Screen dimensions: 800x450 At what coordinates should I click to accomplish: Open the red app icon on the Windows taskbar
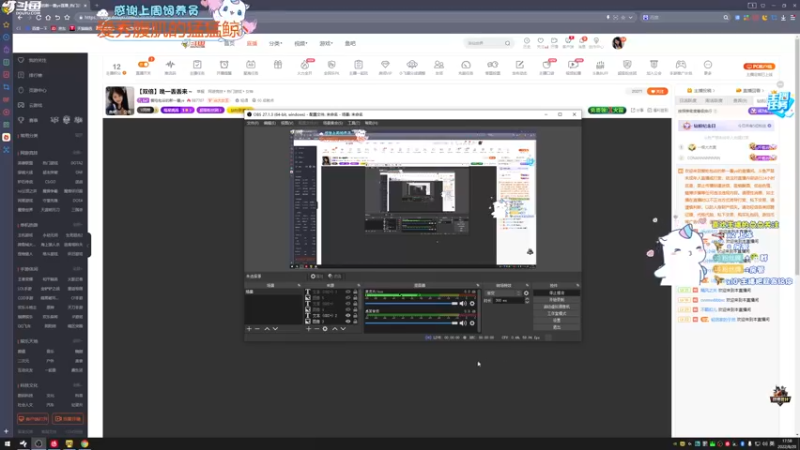[54, 444]
